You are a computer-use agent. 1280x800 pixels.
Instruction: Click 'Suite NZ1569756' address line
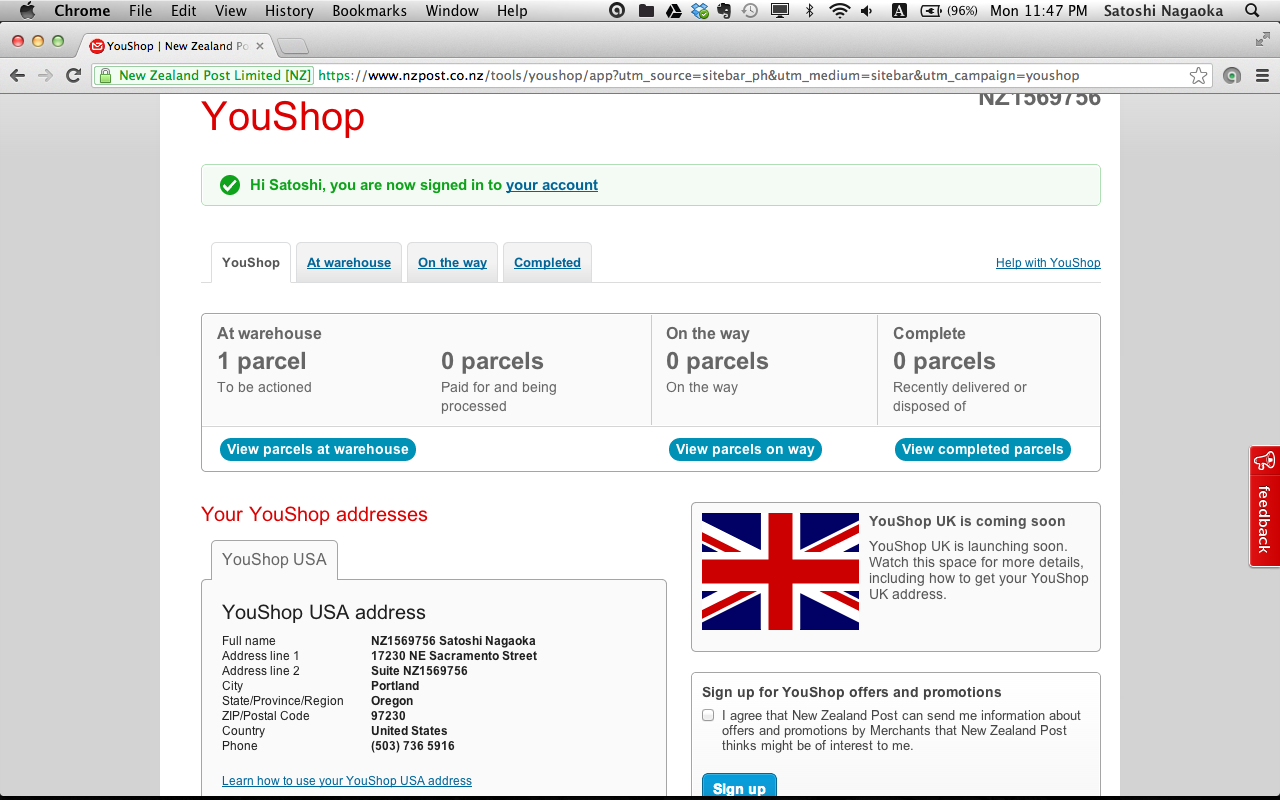click(419, 671)
